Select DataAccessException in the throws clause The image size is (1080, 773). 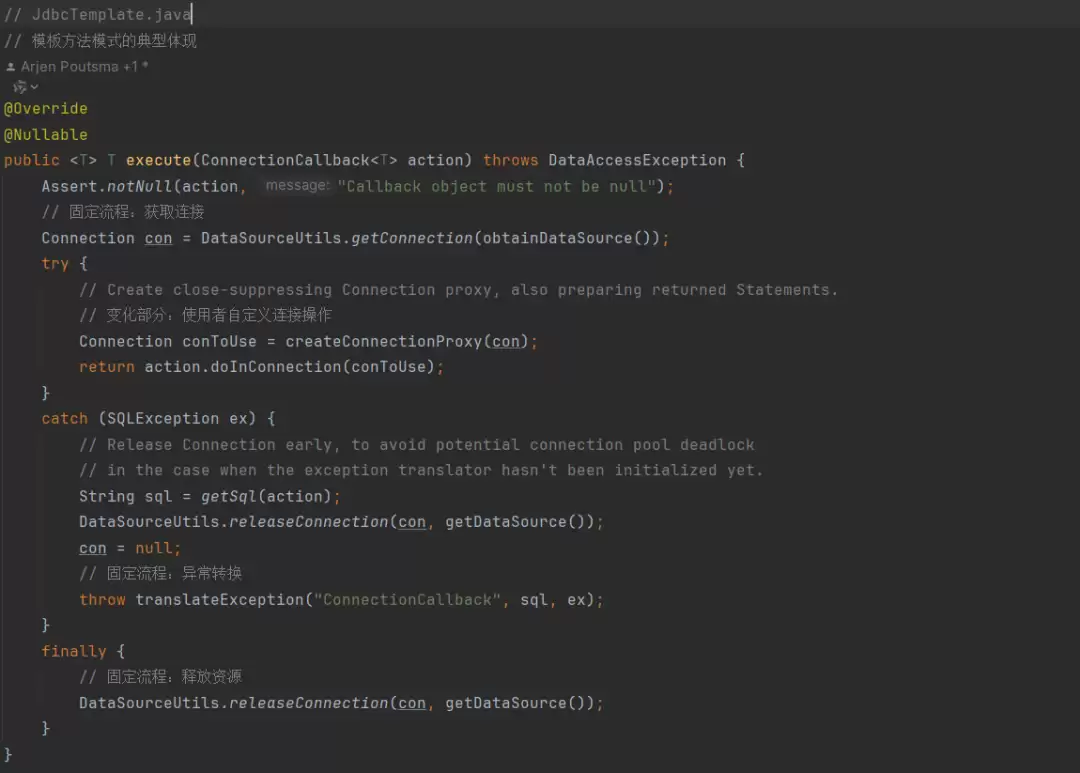pos(637,161)
